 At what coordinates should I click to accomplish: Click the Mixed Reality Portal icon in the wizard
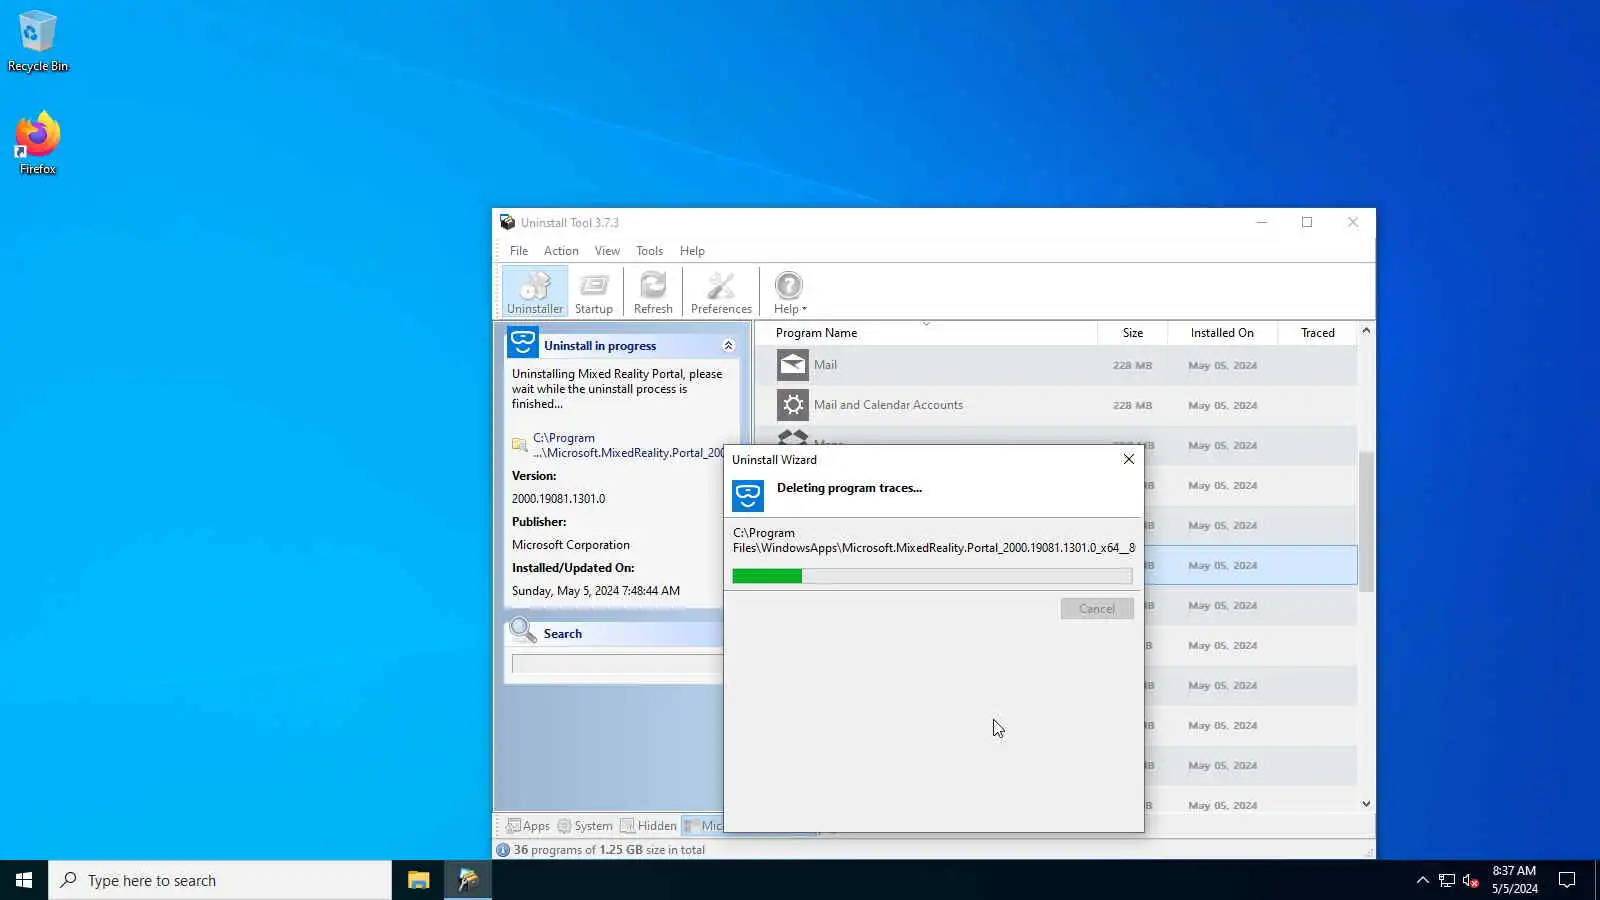point(748,496)
